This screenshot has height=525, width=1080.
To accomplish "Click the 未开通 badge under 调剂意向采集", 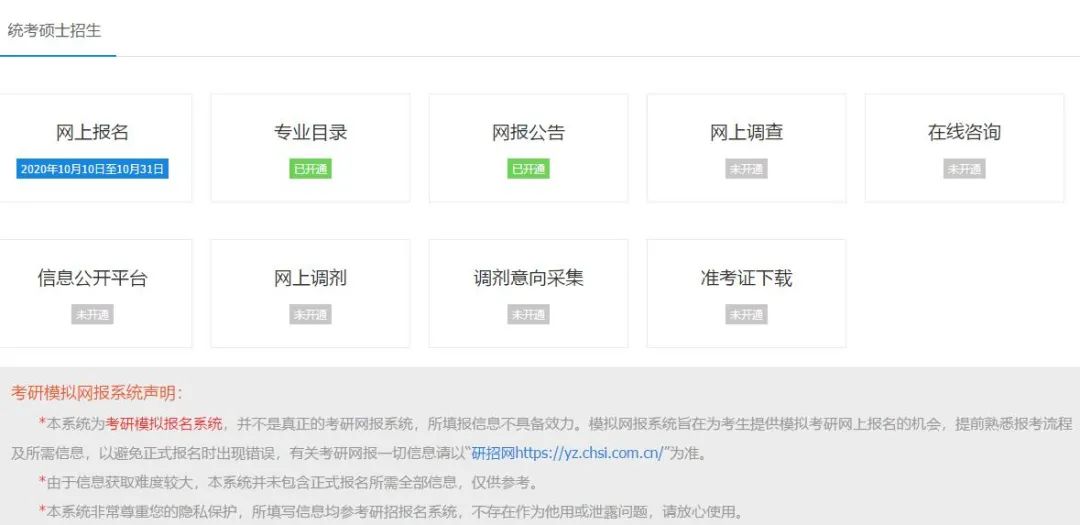I will pos(528,314).
